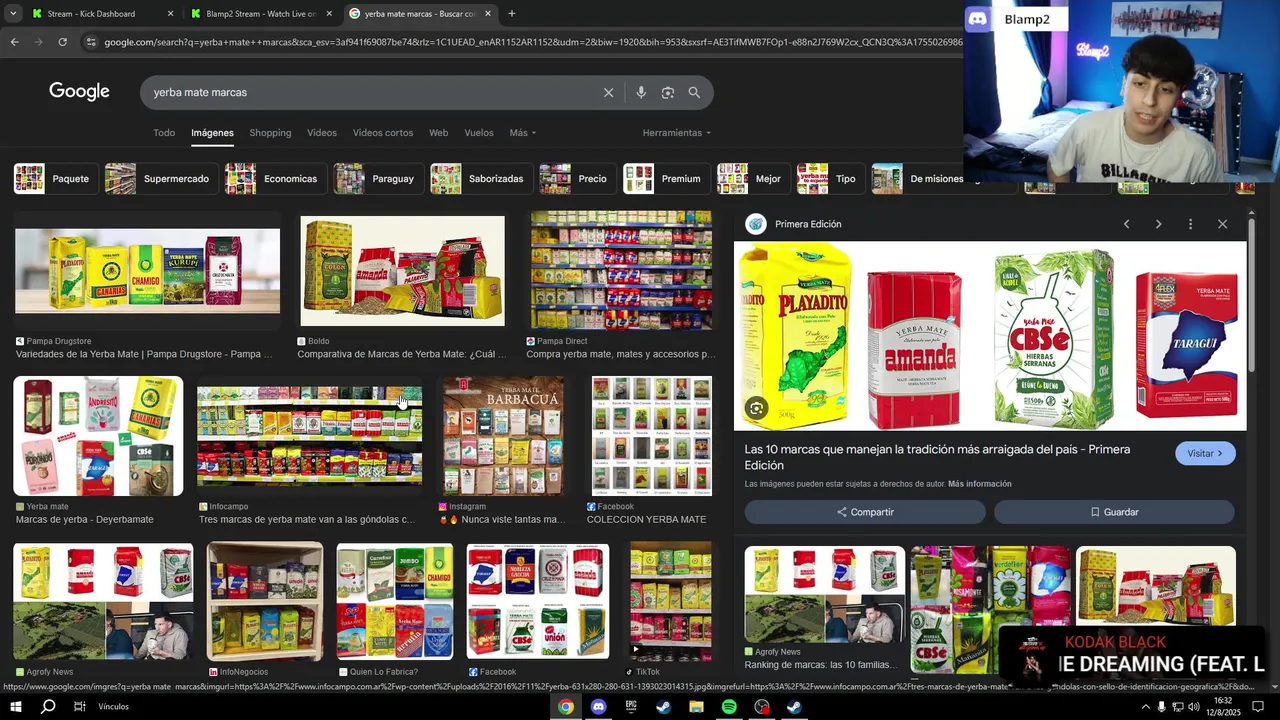Open the Más información link
1280x720 pixels.
pyautogui.click(x=979, y=484)
